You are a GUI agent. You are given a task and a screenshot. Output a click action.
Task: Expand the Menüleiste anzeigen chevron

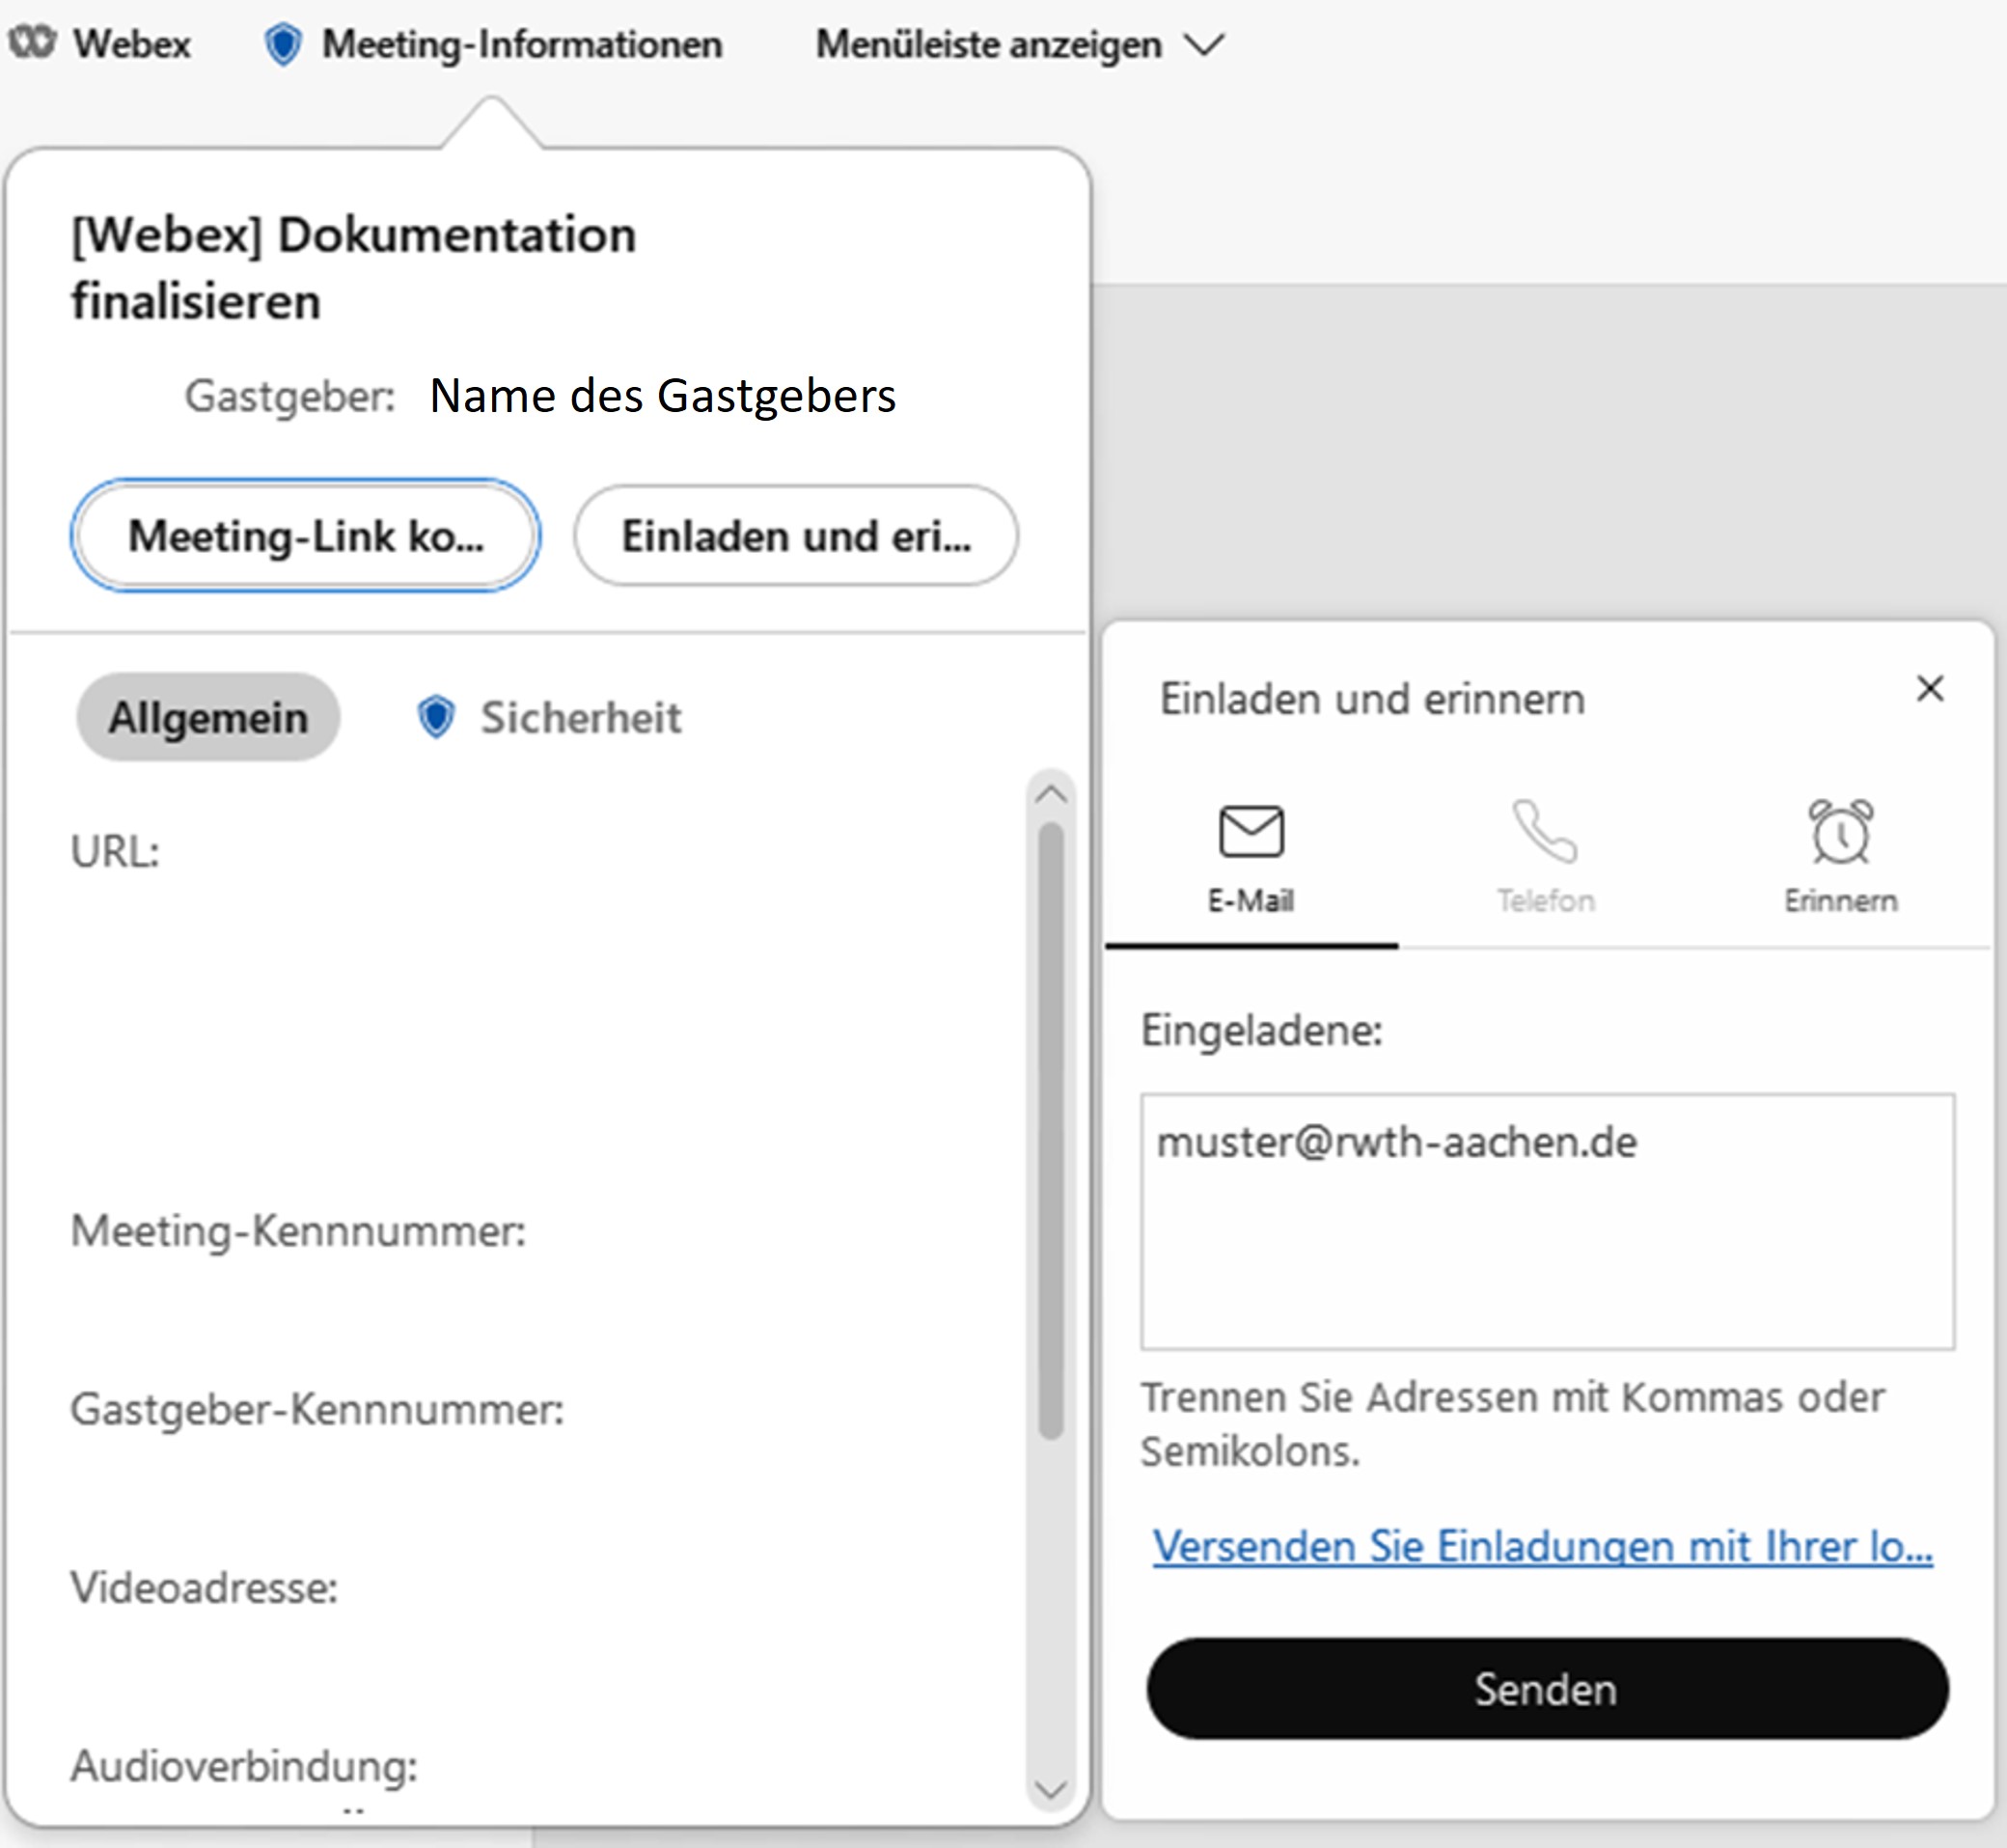(x=1203, y=45)
